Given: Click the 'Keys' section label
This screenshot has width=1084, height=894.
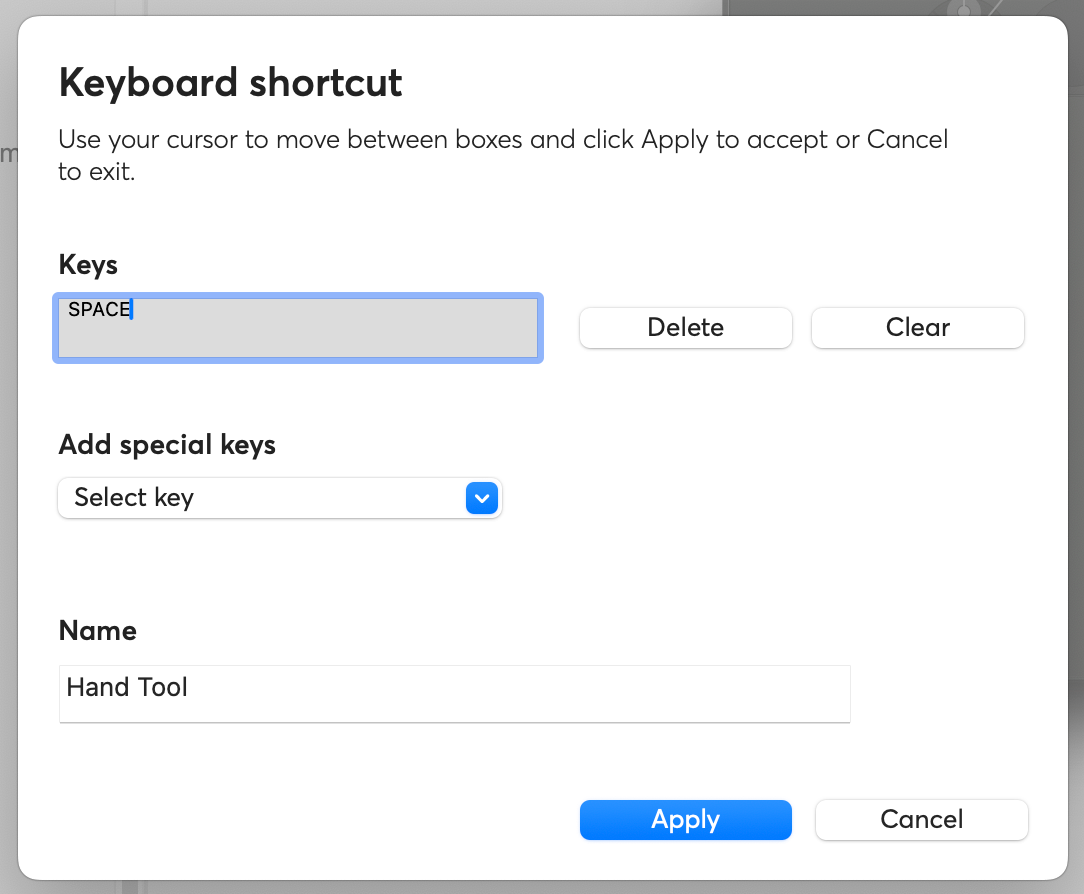Looking at the screenshot, I should click(x=88, y=265).
